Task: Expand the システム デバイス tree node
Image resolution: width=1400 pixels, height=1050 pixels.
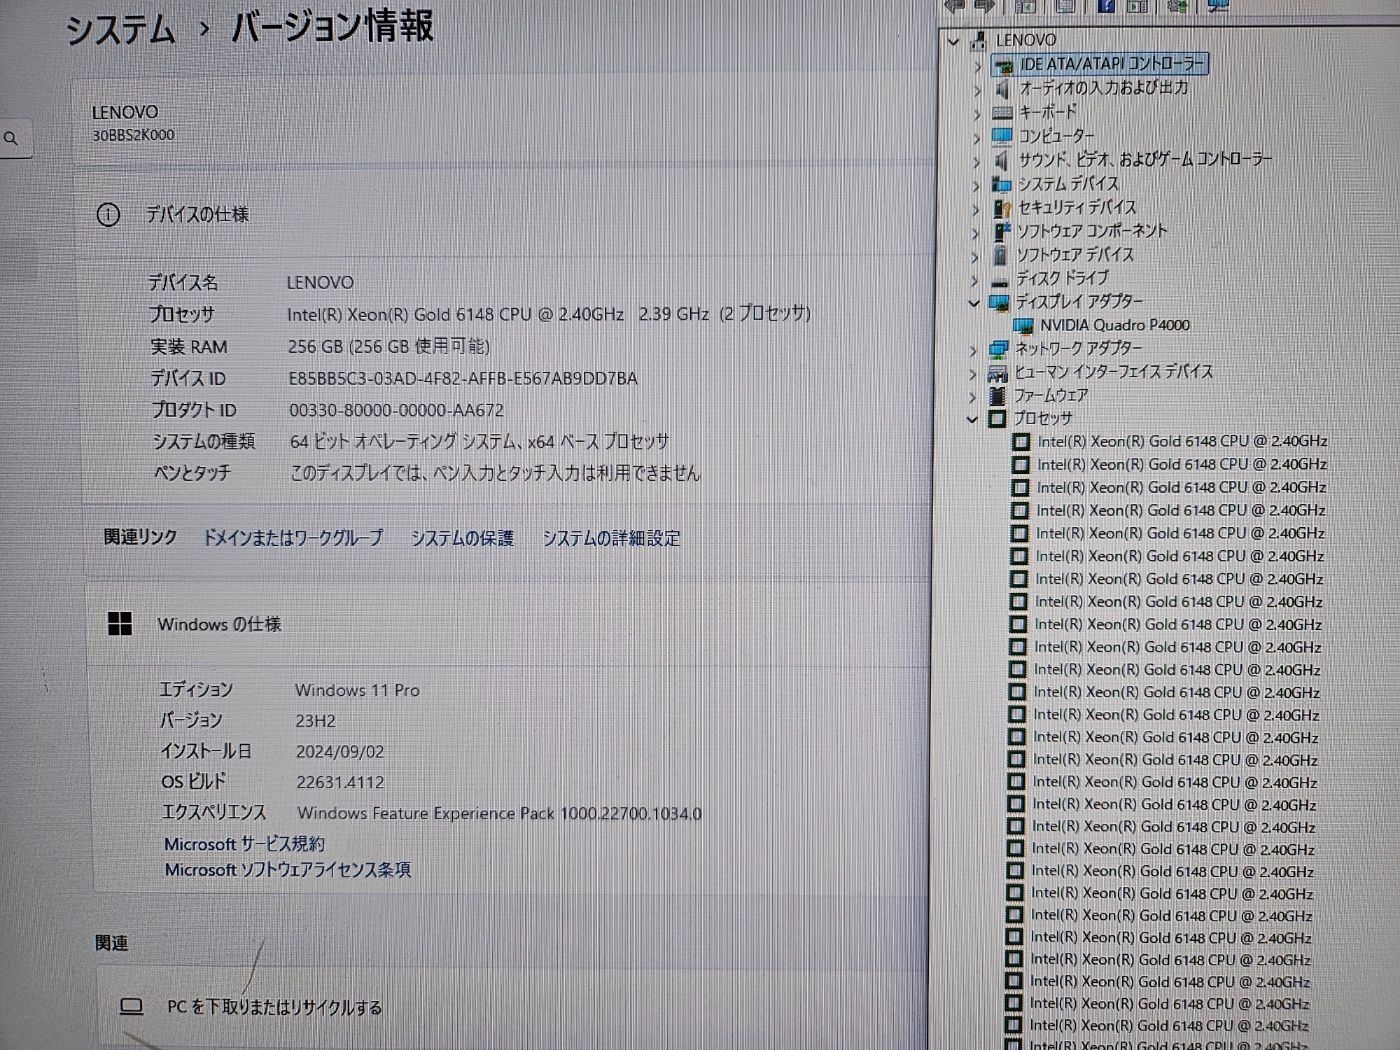Action: click(x=976, y=185)
